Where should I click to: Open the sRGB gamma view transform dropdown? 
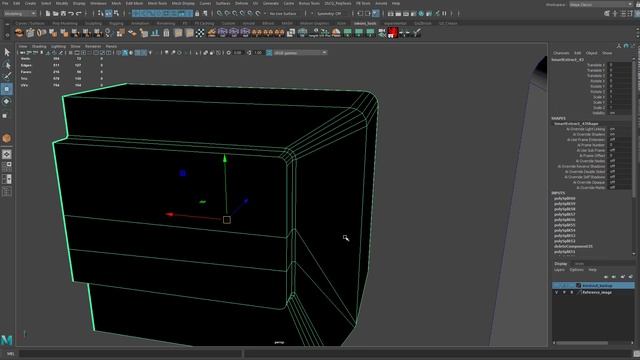(300, 53)
